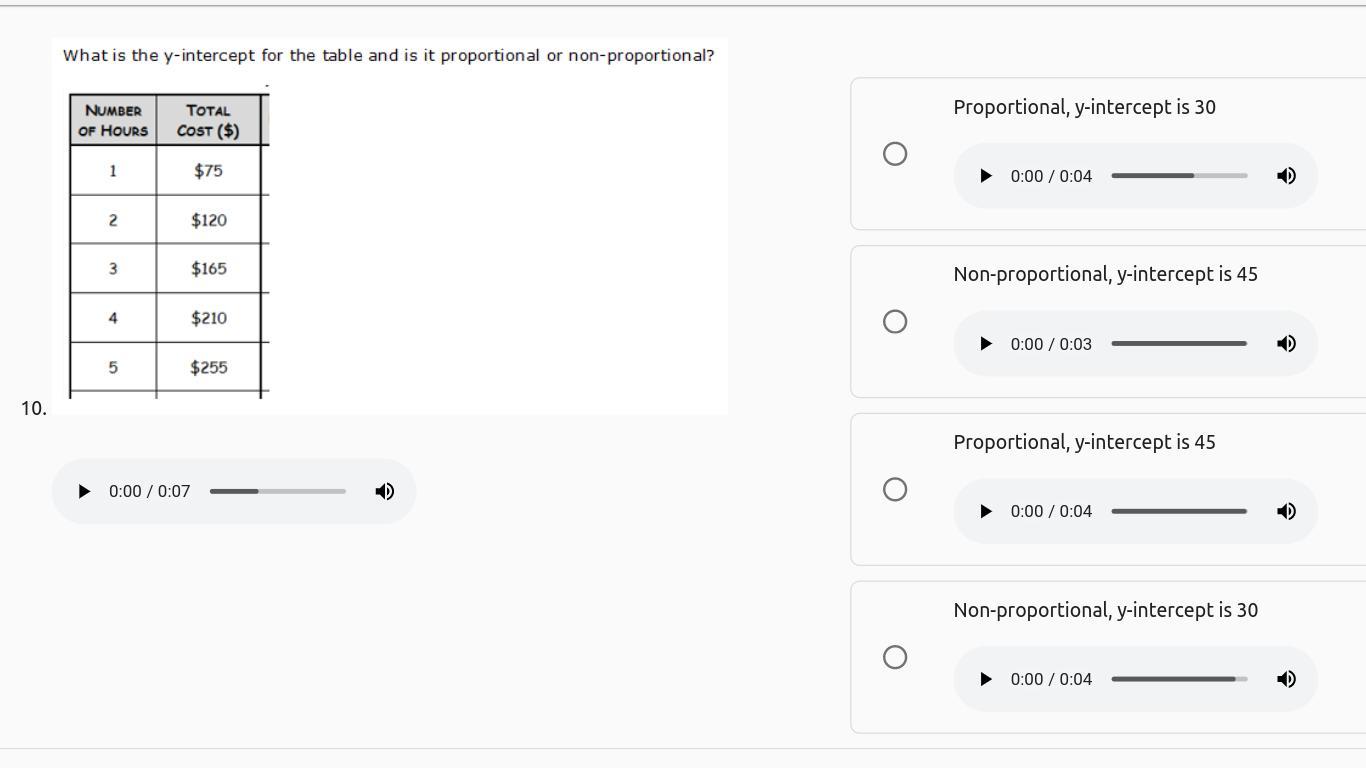The height and width of the screenshot is (768, 1366).
Task: Mute audio for "Non-proportional, y-intercept is 45"
Action: 1287,344
